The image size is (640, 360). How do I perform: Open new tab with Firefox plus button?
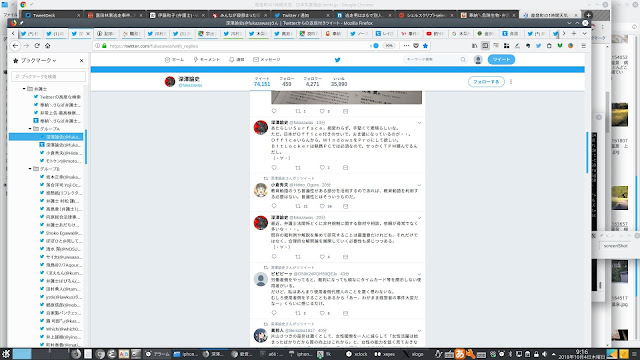point(574,33)
